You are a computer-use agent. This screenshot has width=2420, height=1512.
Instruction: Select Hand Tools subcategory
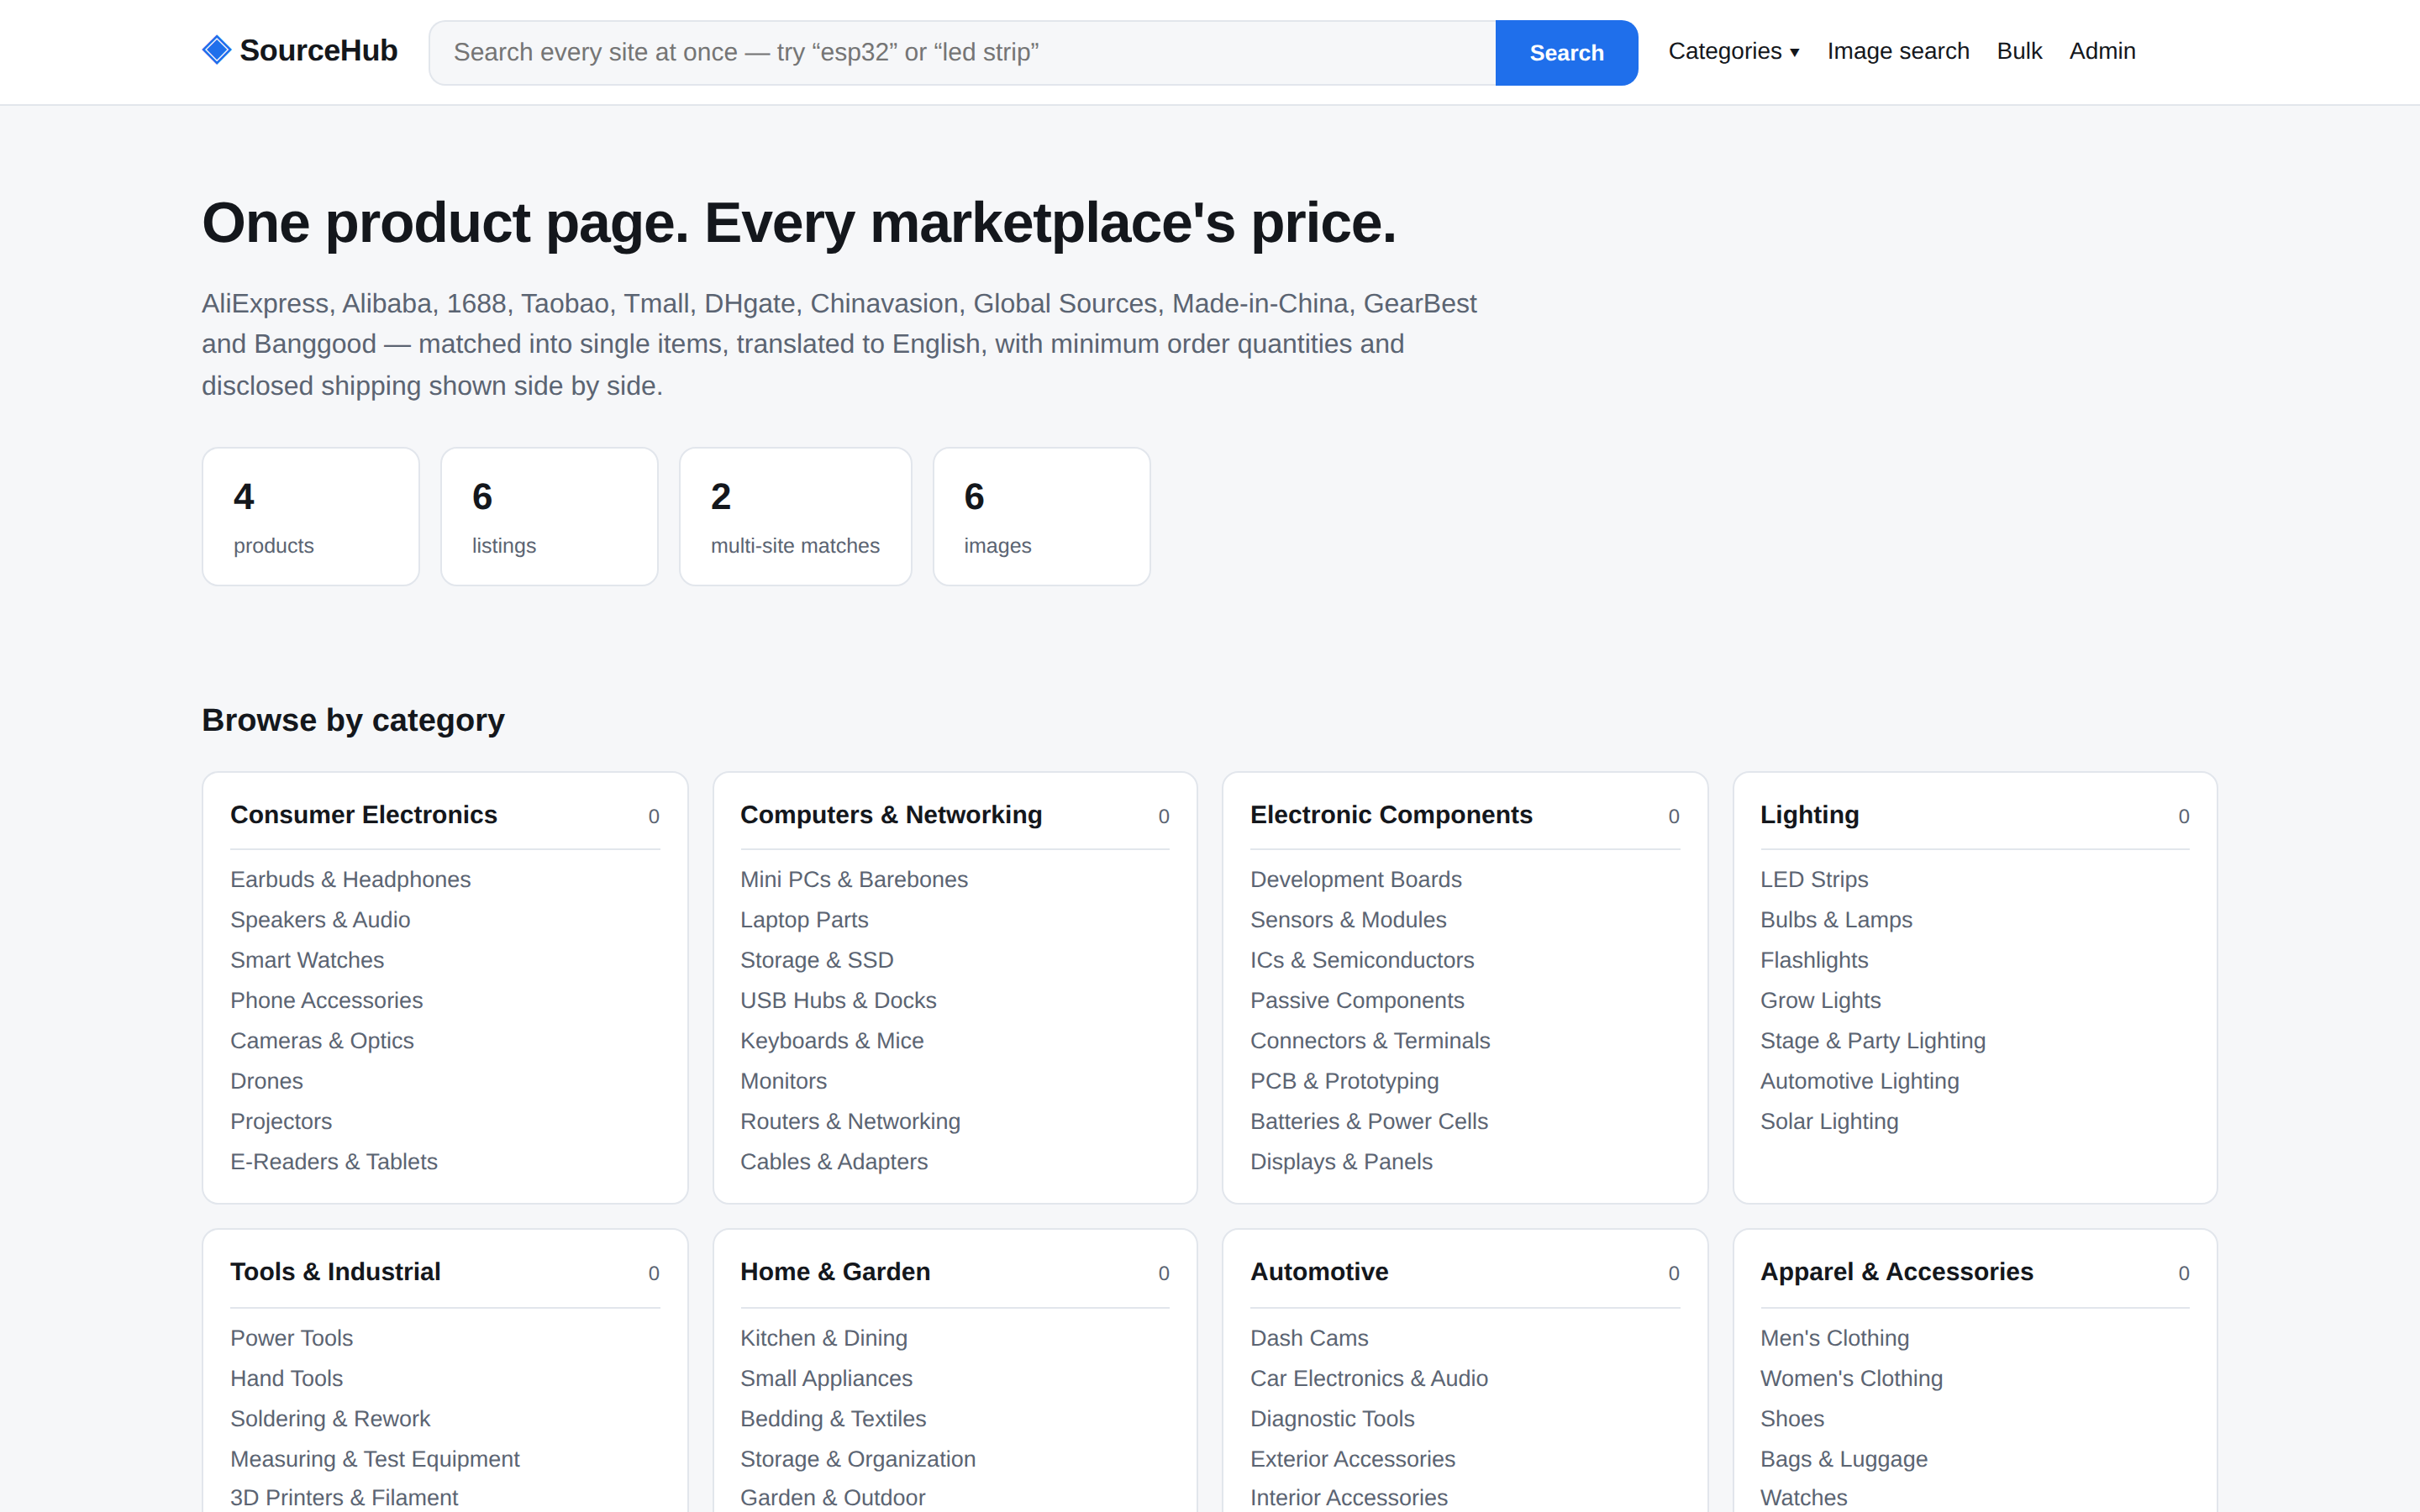[286, 1378]
